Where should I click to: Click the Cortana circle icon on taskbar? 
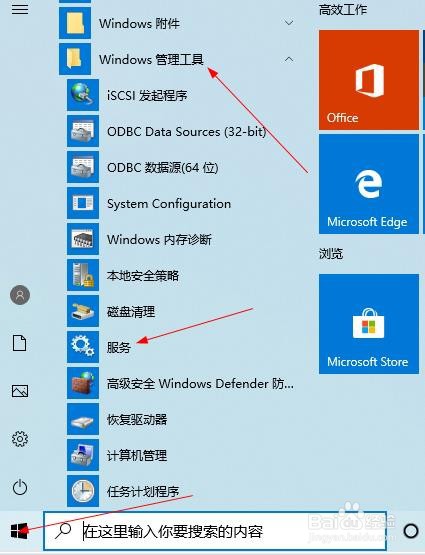click(x=411, y=531)
